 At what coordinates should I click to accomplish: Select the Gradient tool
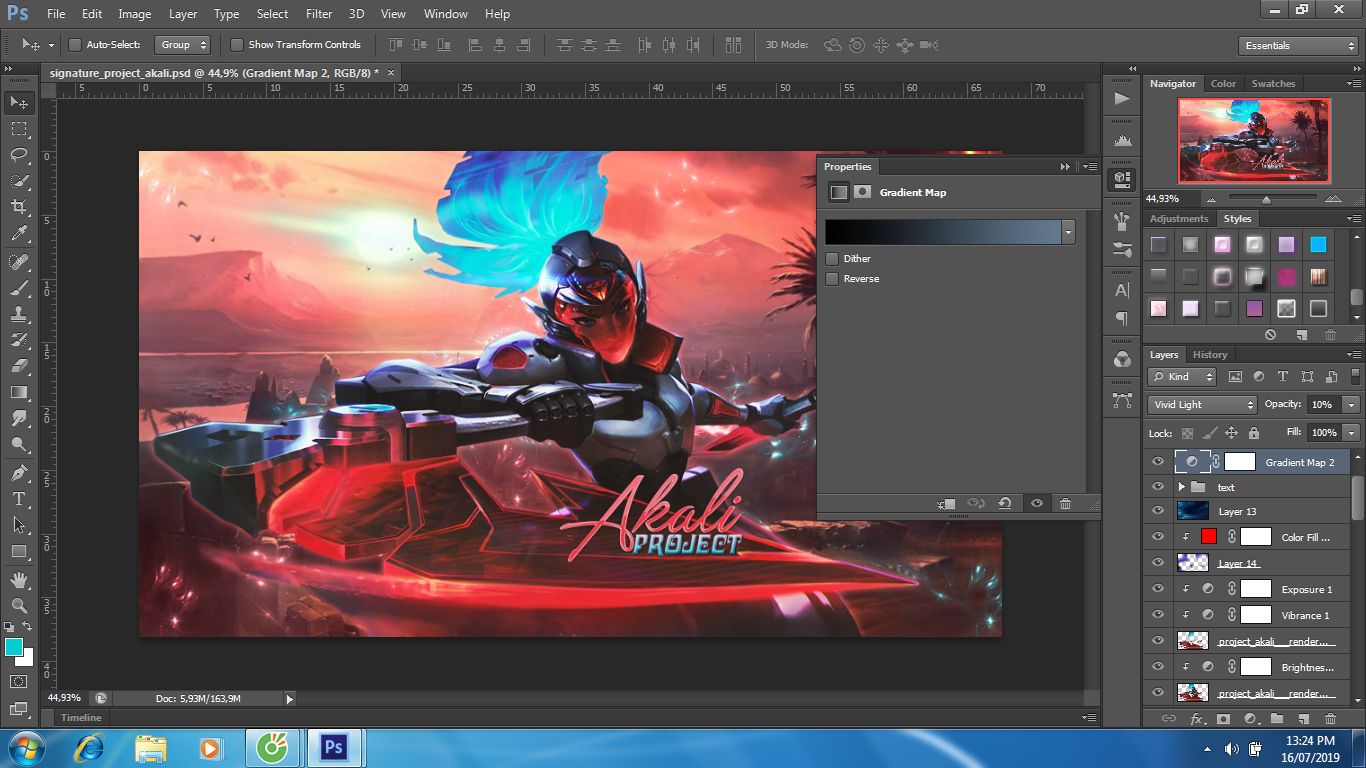[19, 392]
